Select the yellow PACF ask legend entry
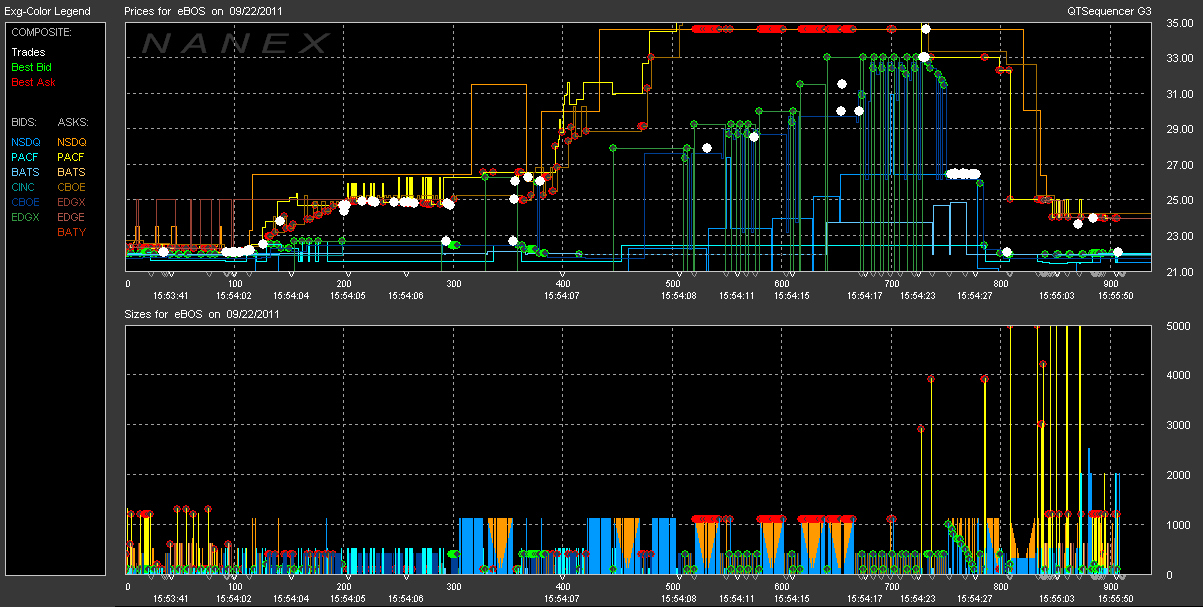 tap(73, 157)
